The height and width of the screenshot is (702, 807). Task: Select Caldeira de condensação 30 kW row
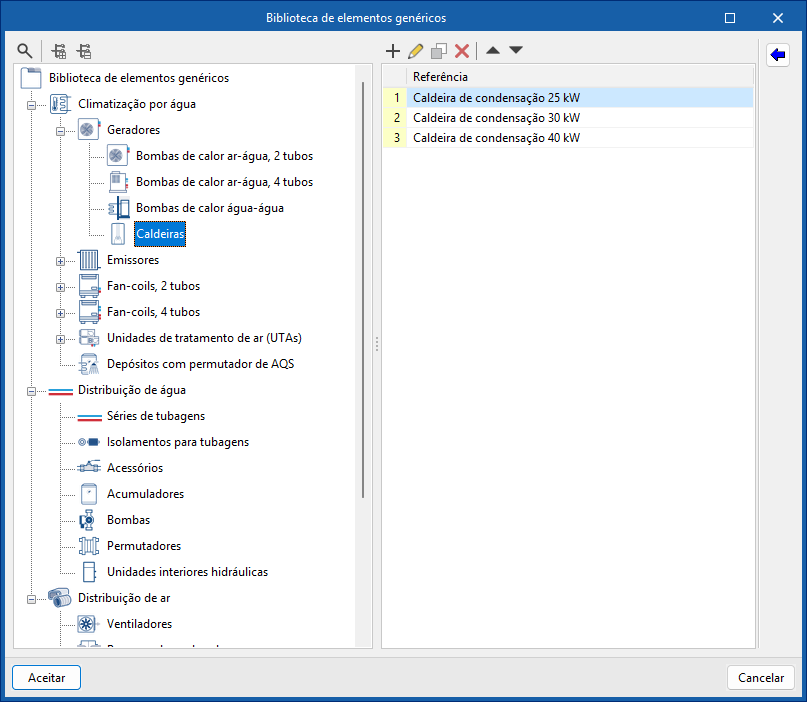[496, 118]
